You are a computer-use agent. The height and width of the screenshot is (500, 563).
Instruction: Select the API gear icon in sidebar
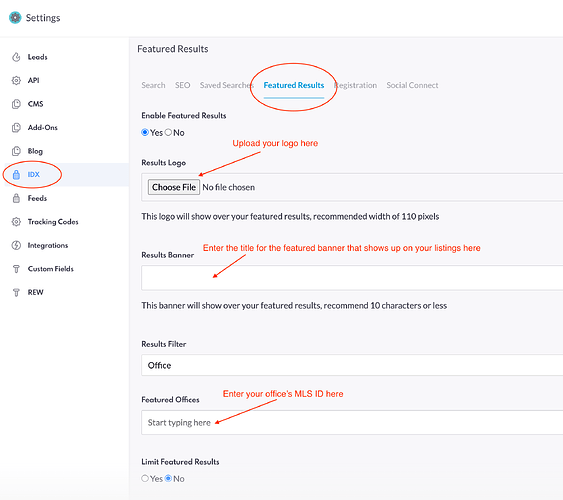click(16, 80)
